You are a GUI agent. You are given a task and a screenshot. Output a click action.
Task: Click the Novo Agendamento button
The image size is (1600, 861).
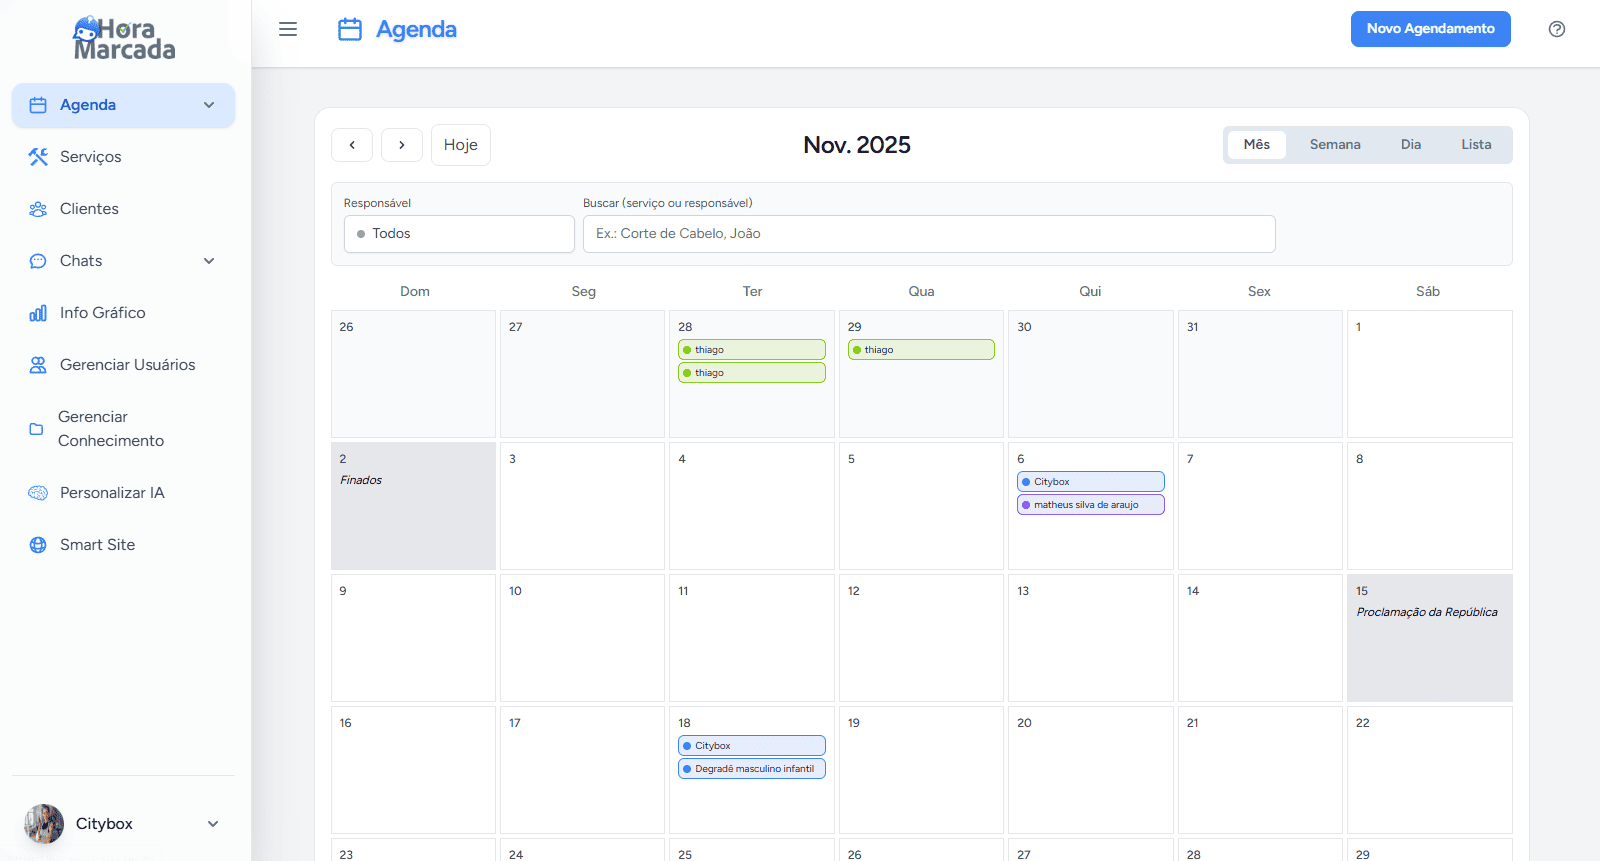click(1430, 29)
